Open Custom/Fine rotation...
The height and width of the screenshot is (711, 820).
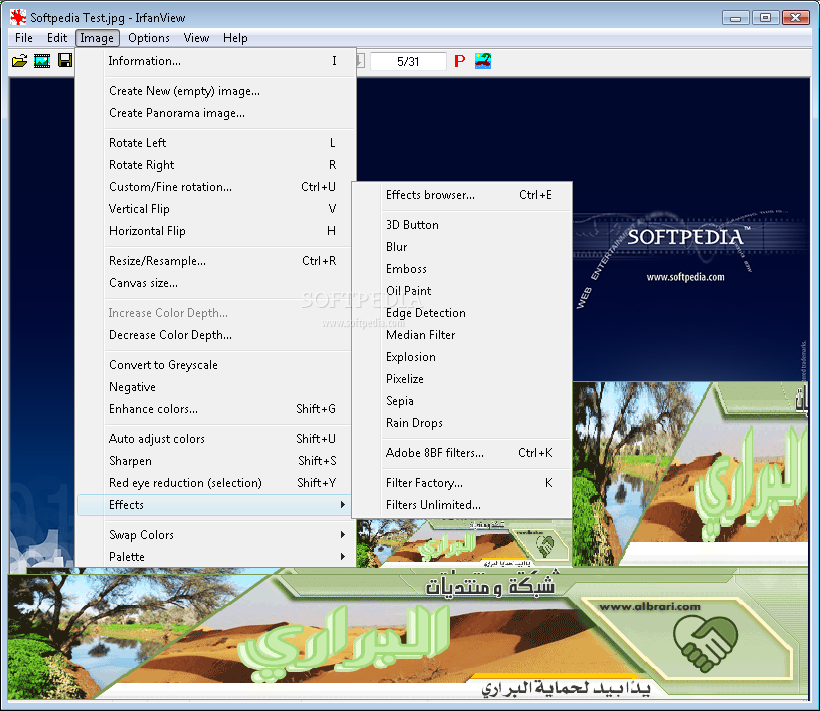216,187
